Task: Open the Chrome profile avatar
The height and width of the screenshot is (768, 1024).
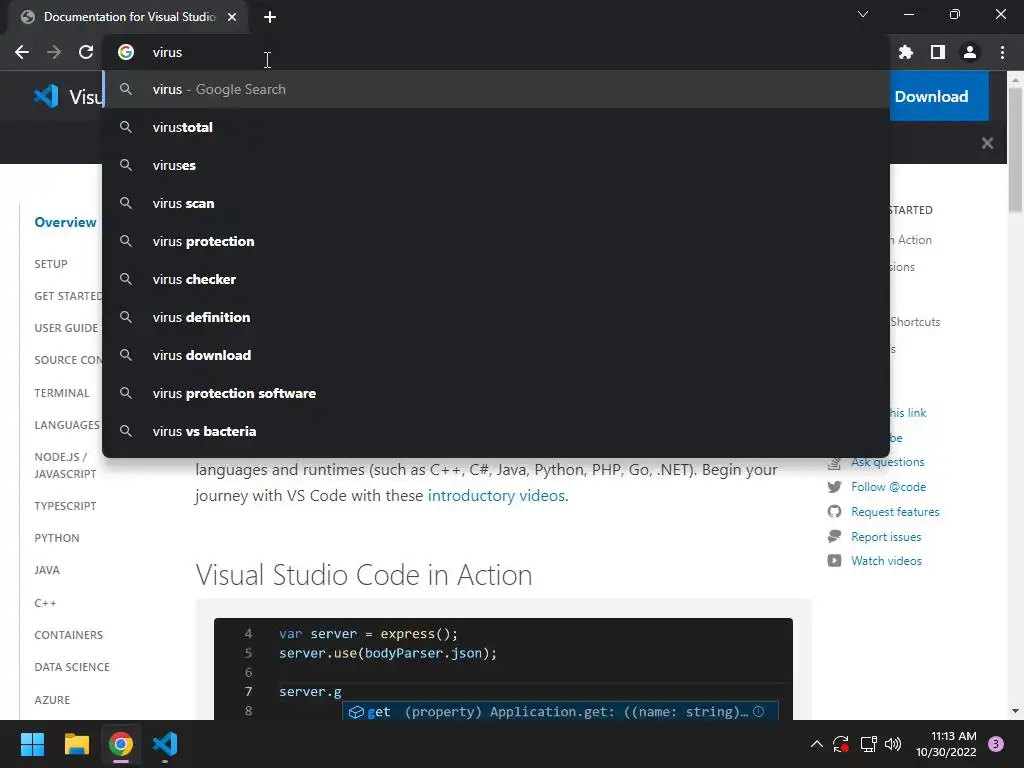Action: coord(970,52)
